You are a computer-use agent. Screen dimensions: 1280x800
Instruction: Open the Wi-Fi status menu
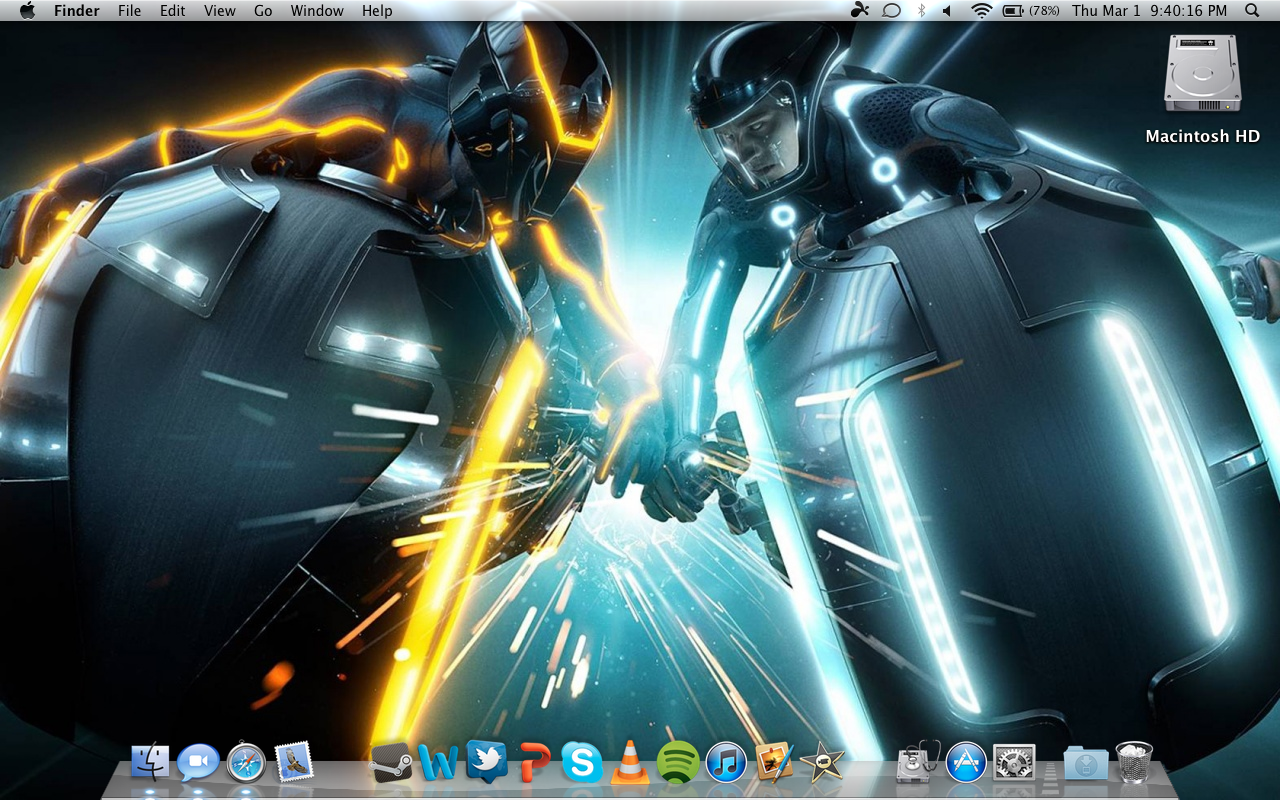click(982, 10)
